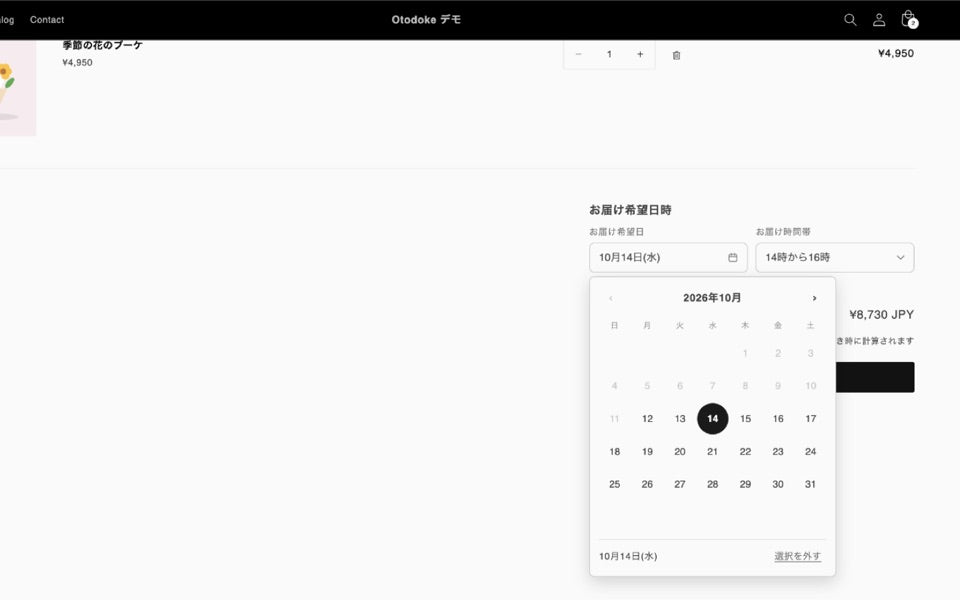Open the account login icon
The image size is (960, 600).
click(x=879, y=20)
